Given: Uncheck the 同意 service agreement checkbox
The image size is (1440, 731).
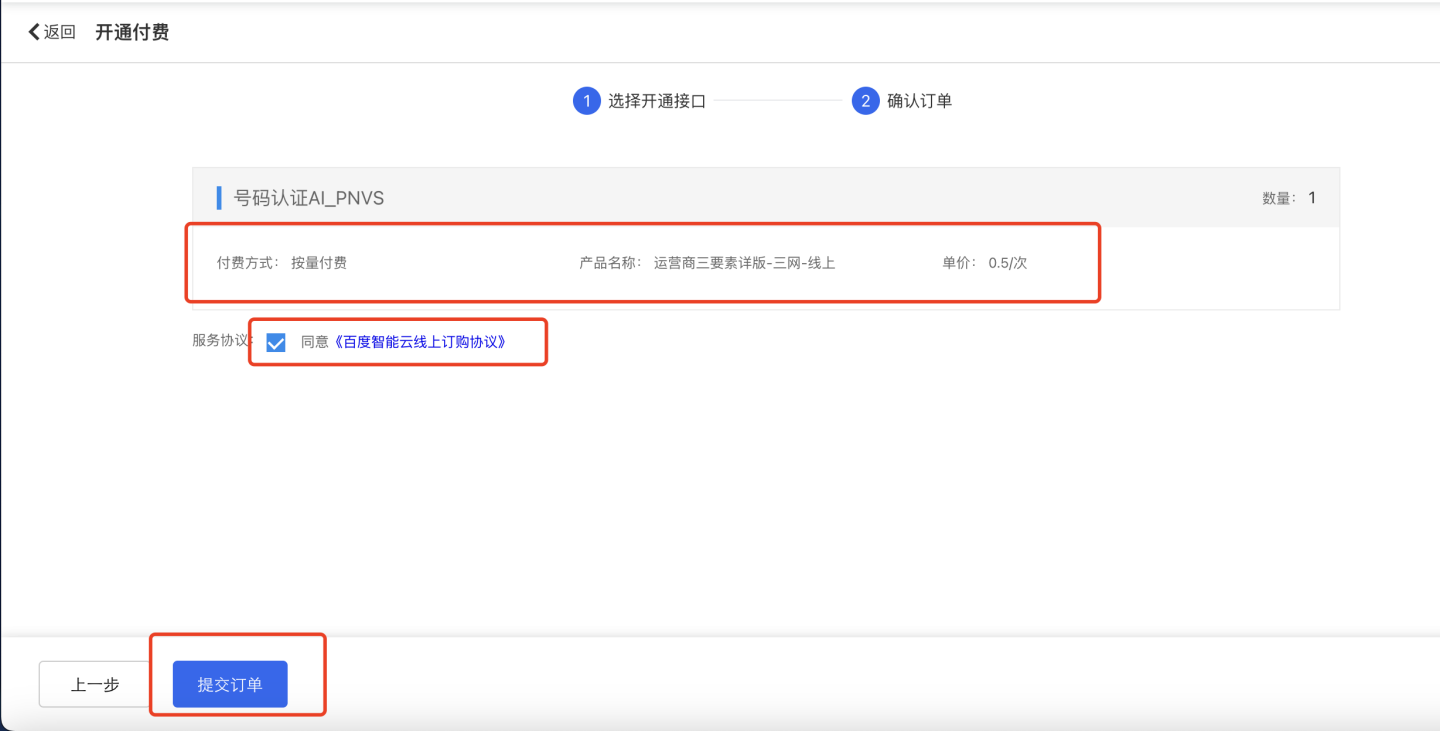Looking at the screenshot, I should point(276,342).
